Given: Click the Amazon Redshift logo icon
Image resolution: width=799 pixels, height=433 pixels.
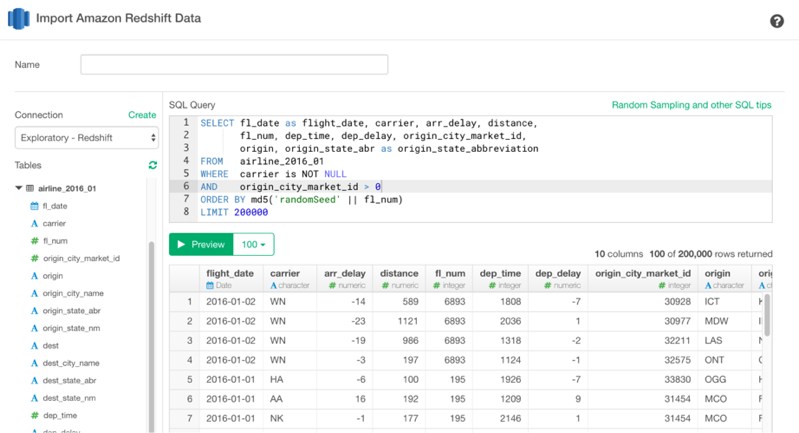Looking at the screenshot, I should [19, 18].
